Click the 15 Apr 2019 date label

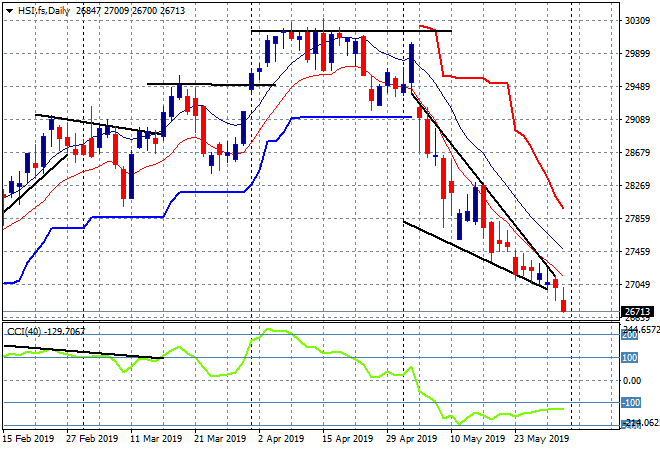click(x=348, y=439)
